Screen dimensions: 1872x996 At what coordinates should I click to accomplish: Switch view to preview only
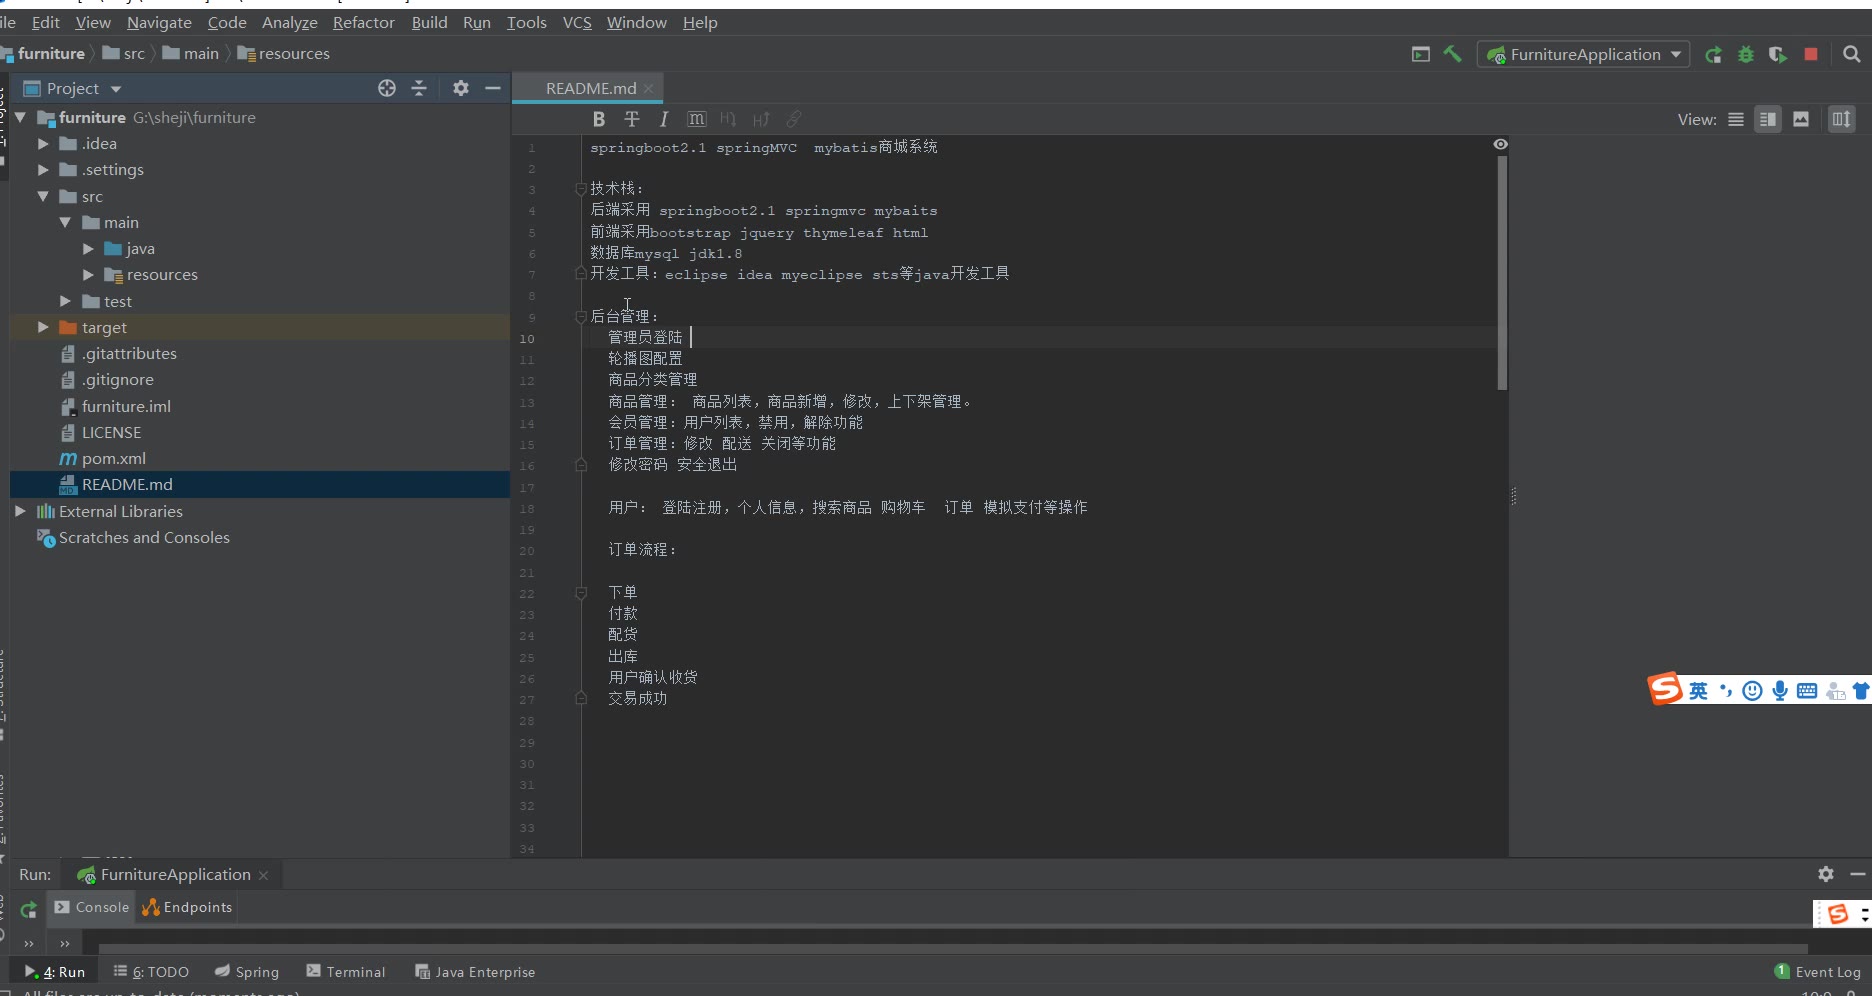point(1801,119)
